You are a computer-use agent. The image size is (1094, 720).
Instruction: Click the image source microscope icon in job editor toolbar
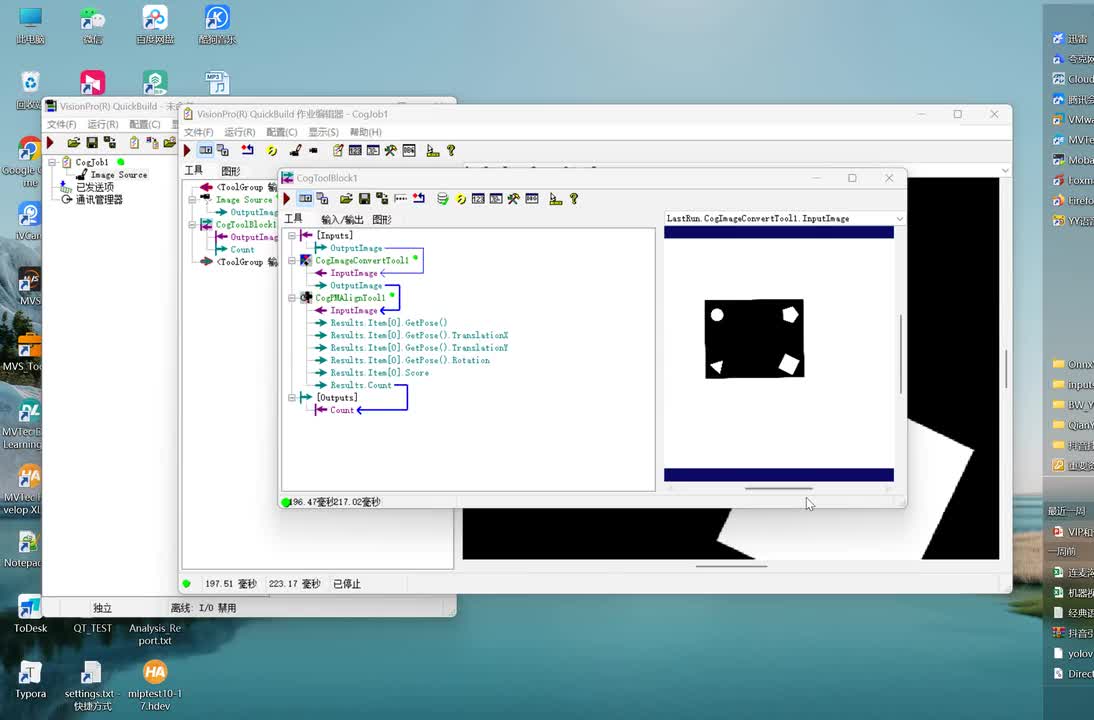(295, 151)
